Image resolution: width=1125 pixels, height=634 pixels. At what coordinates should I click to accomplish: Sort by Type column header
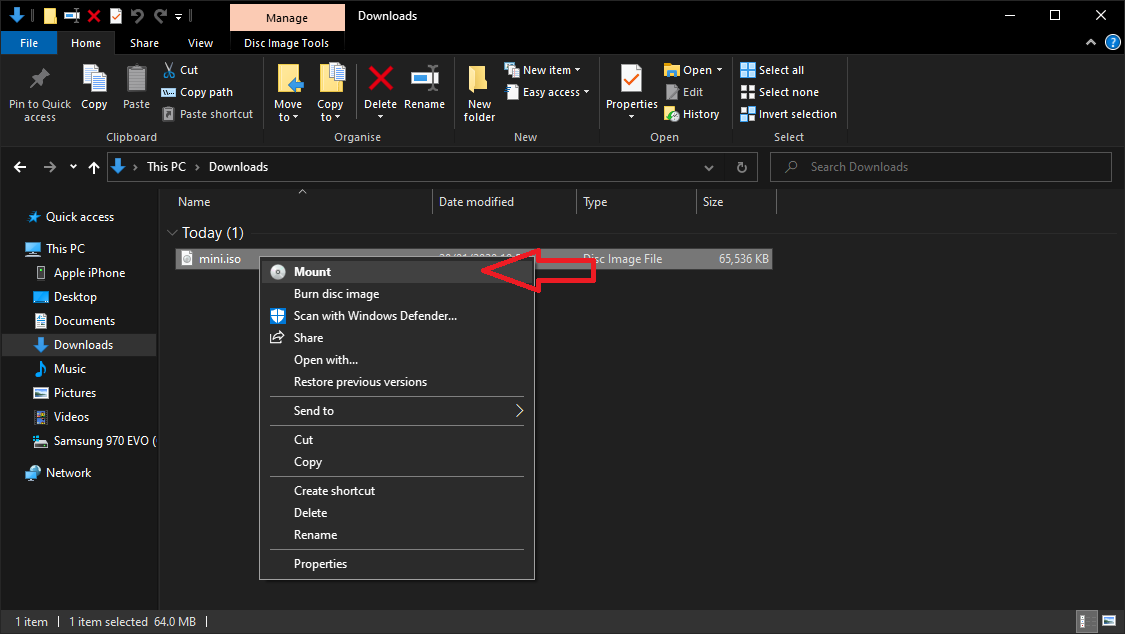point(595,202)
